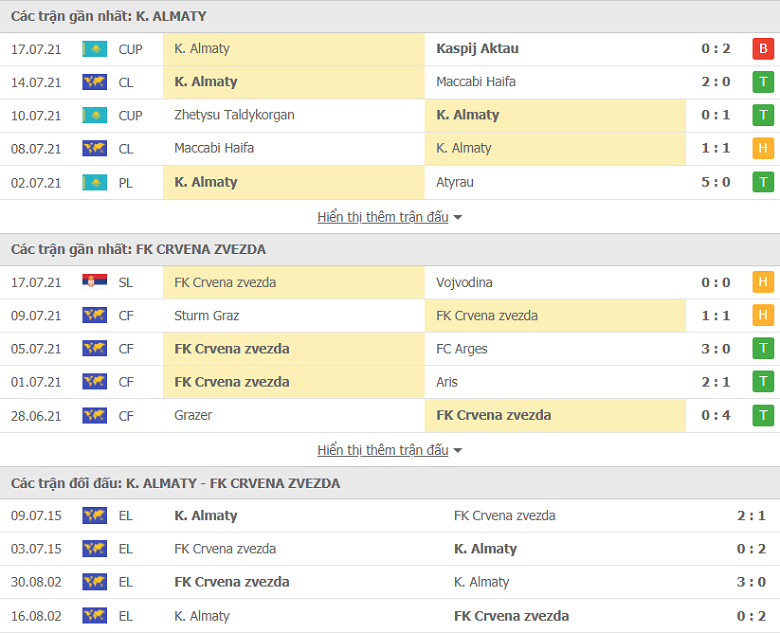Expand more matches under K. Almaty section
Screen dimensions: 780x633
coord(390,217)
